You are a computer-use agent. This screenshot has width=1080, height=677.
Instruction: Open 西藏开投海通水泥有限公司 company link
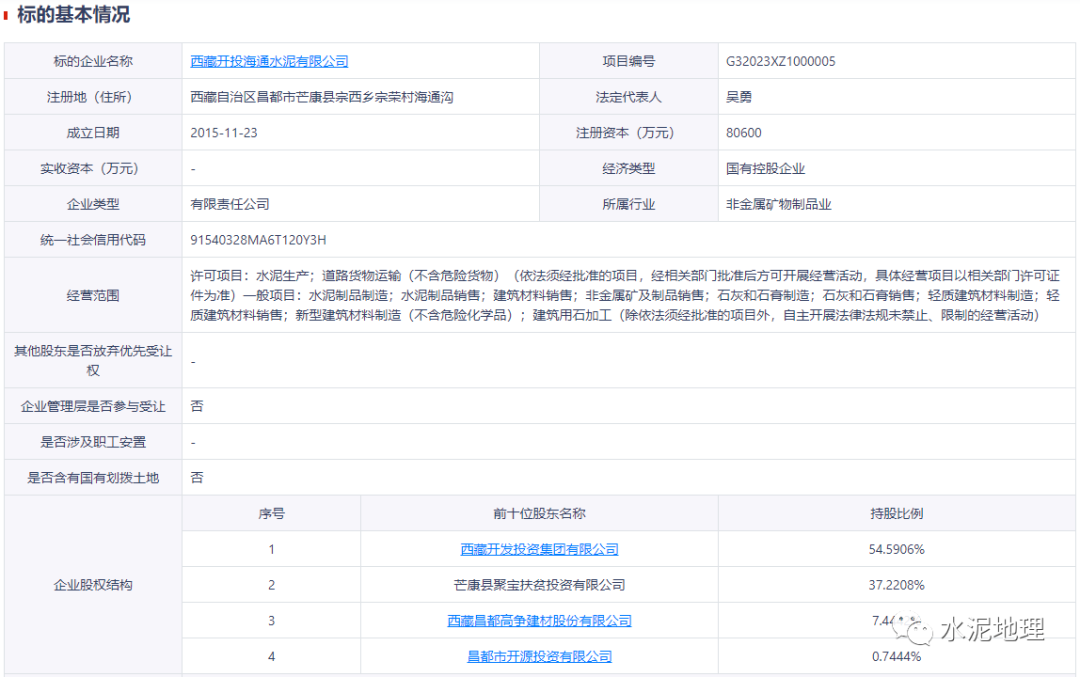269,61
